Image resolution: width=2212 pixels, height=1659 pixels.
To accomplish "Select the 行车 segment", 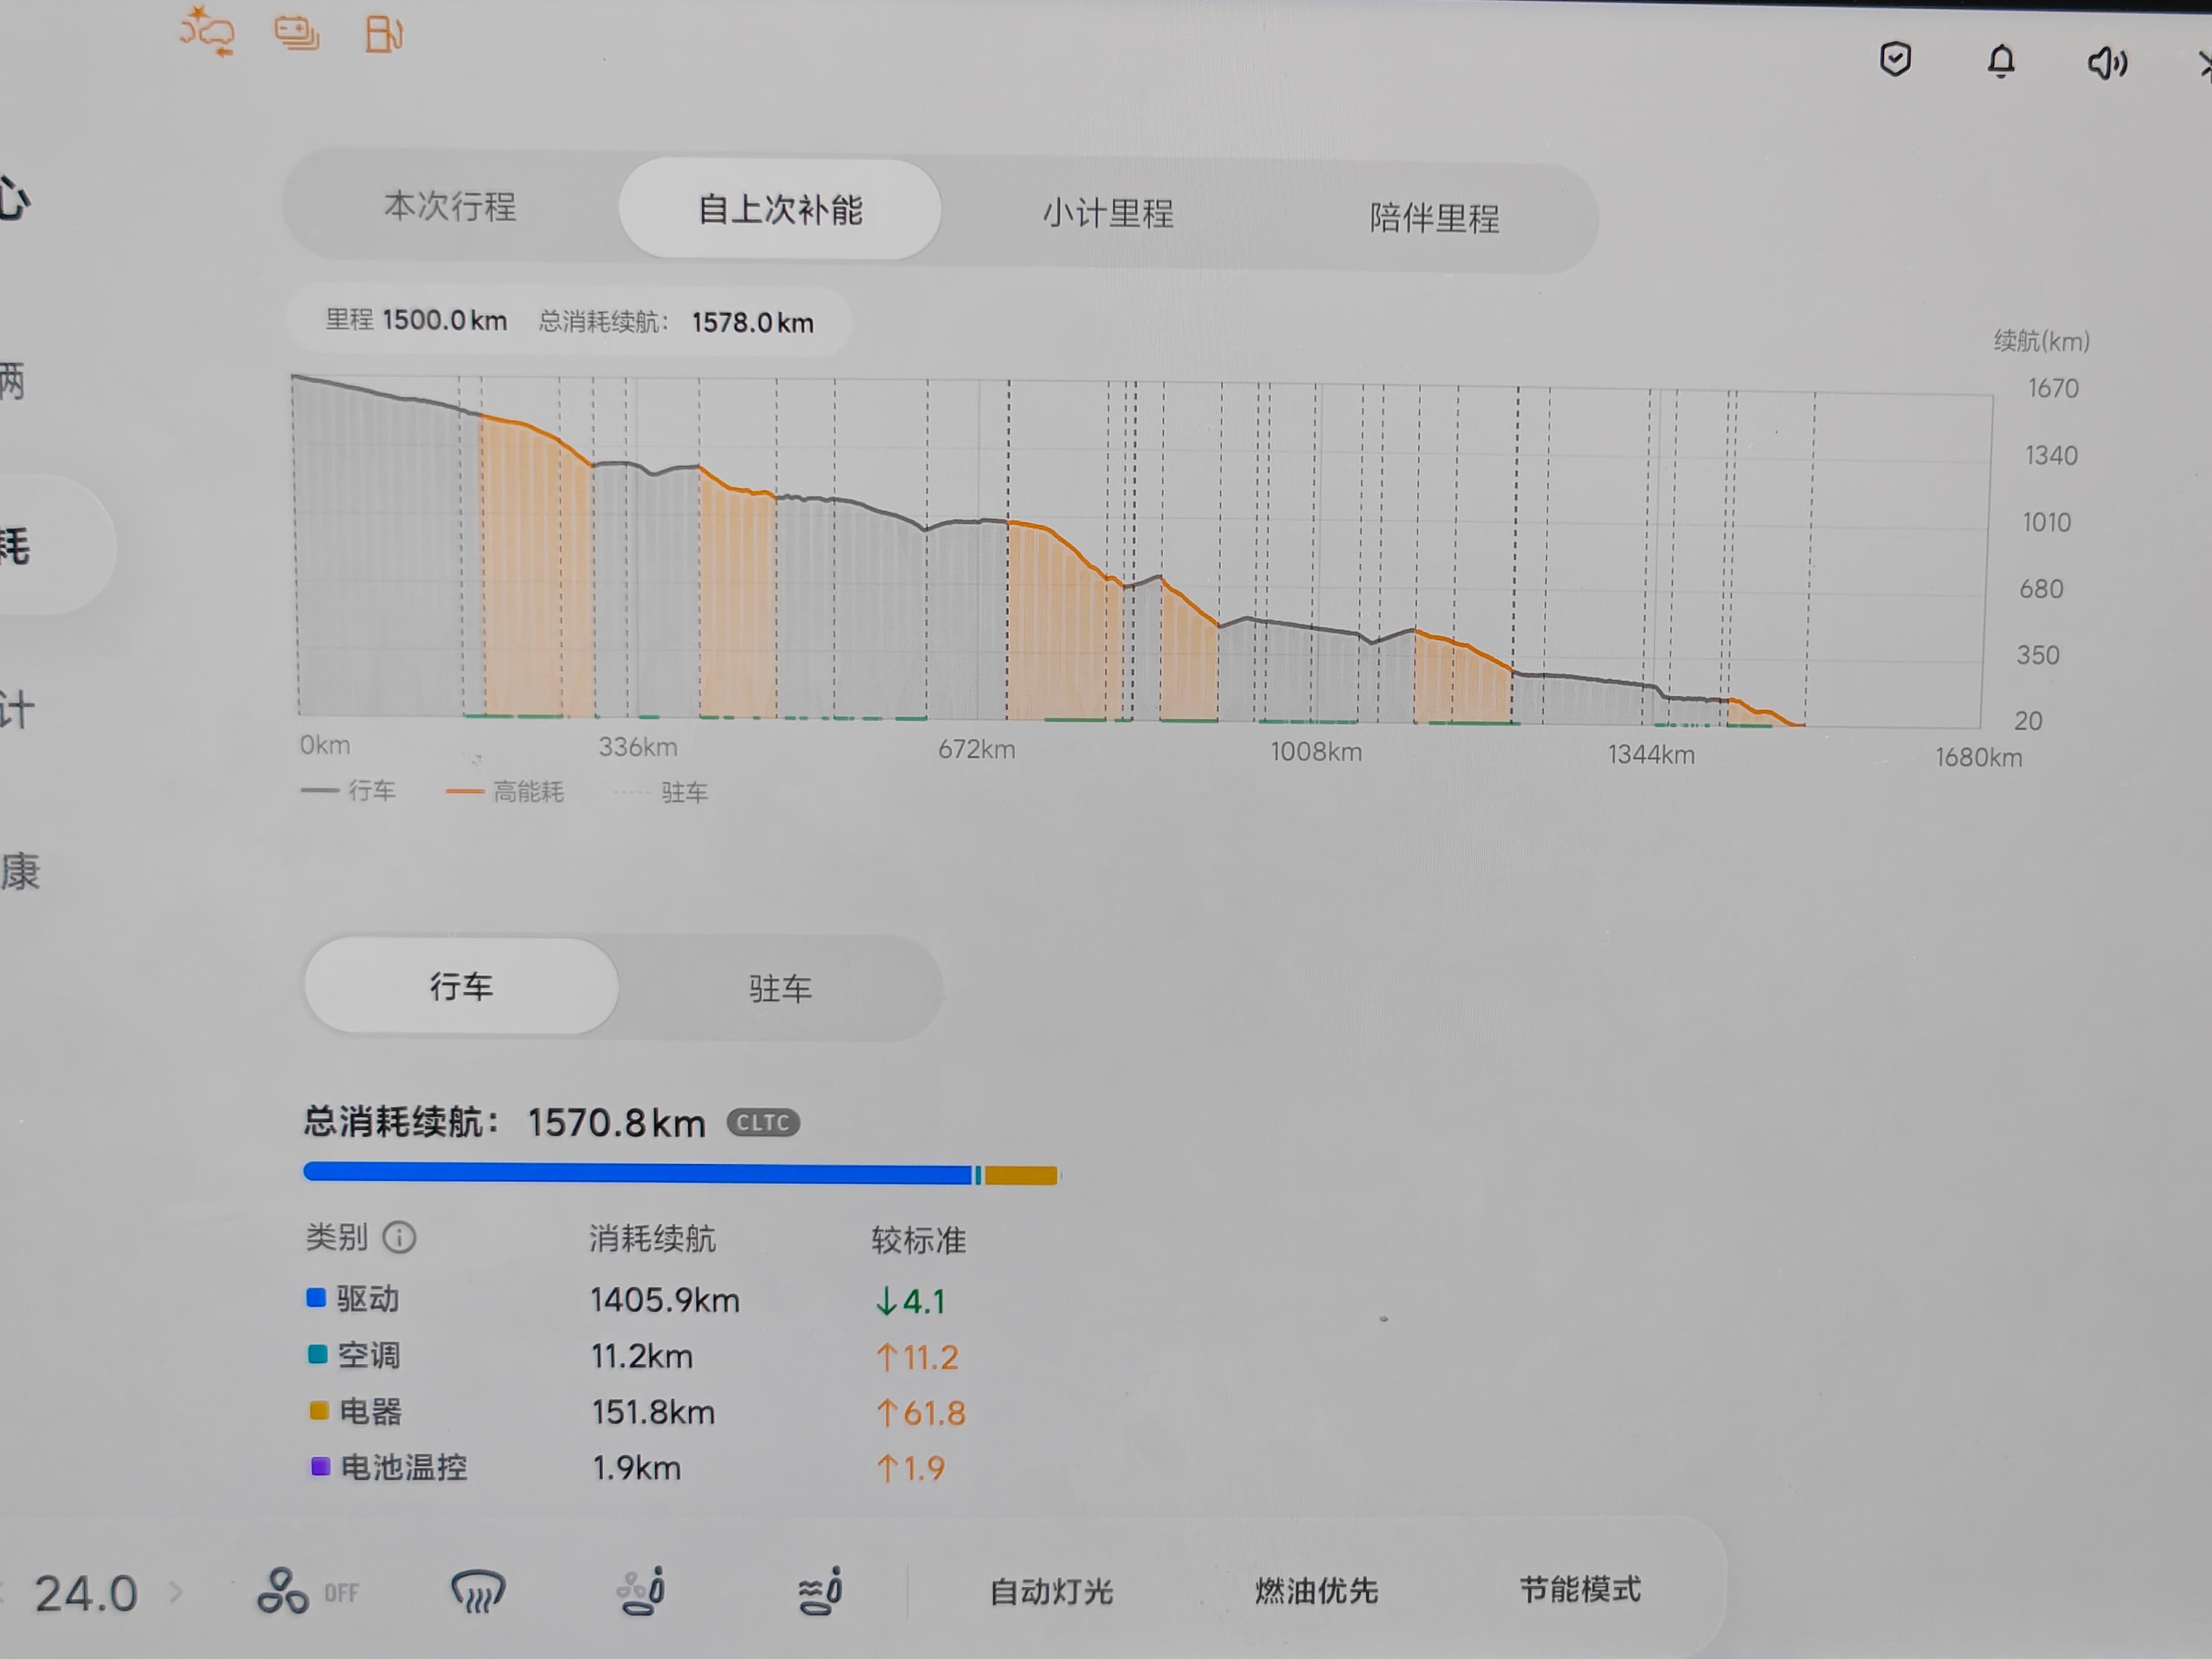I will pyautogui.click(x=461, y=986).
